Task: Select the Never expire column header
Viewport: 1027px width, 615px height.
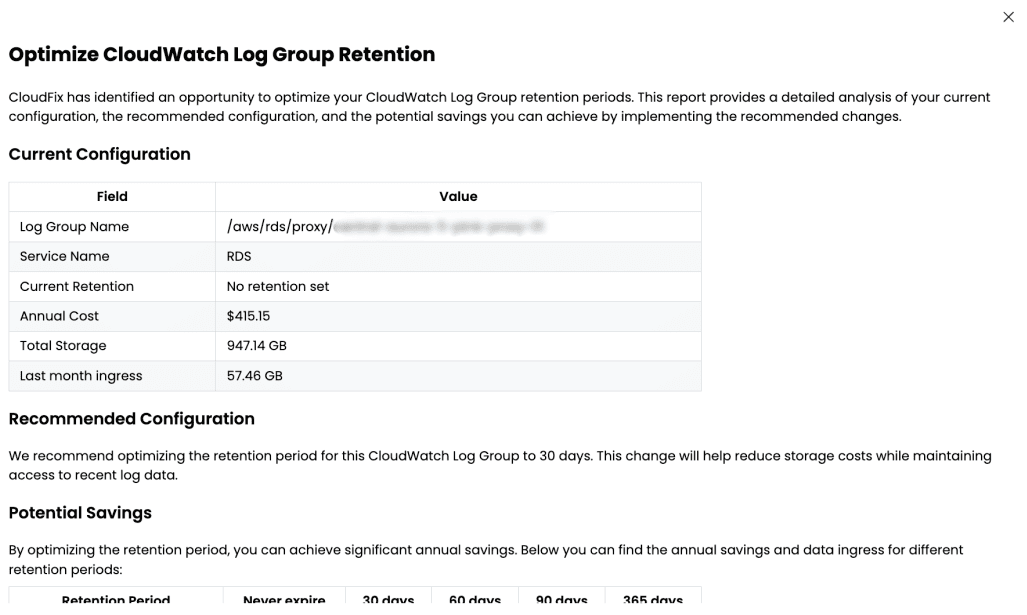Action: pos(284,598)
